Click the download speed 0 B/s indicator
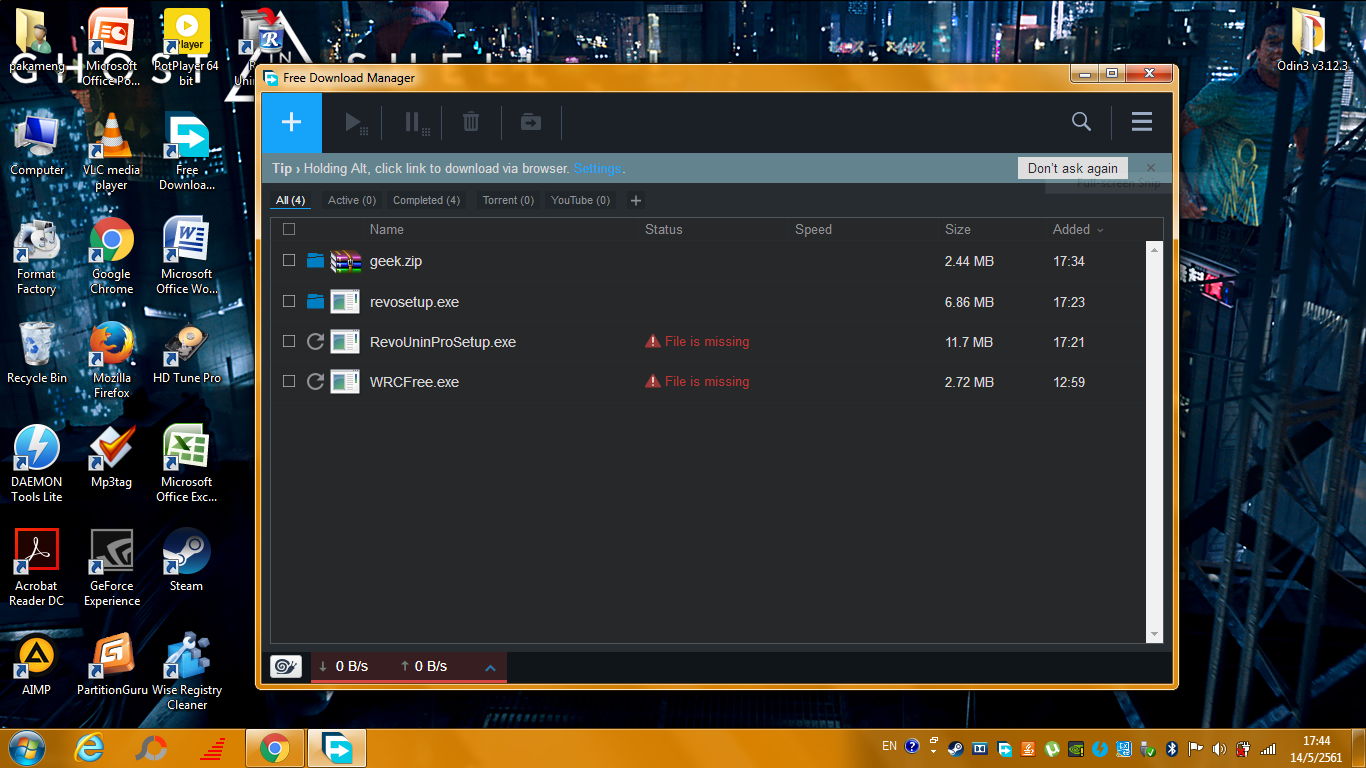This screenshot has width=1366, height=768. pyautogui.click(x=343, y=666)
